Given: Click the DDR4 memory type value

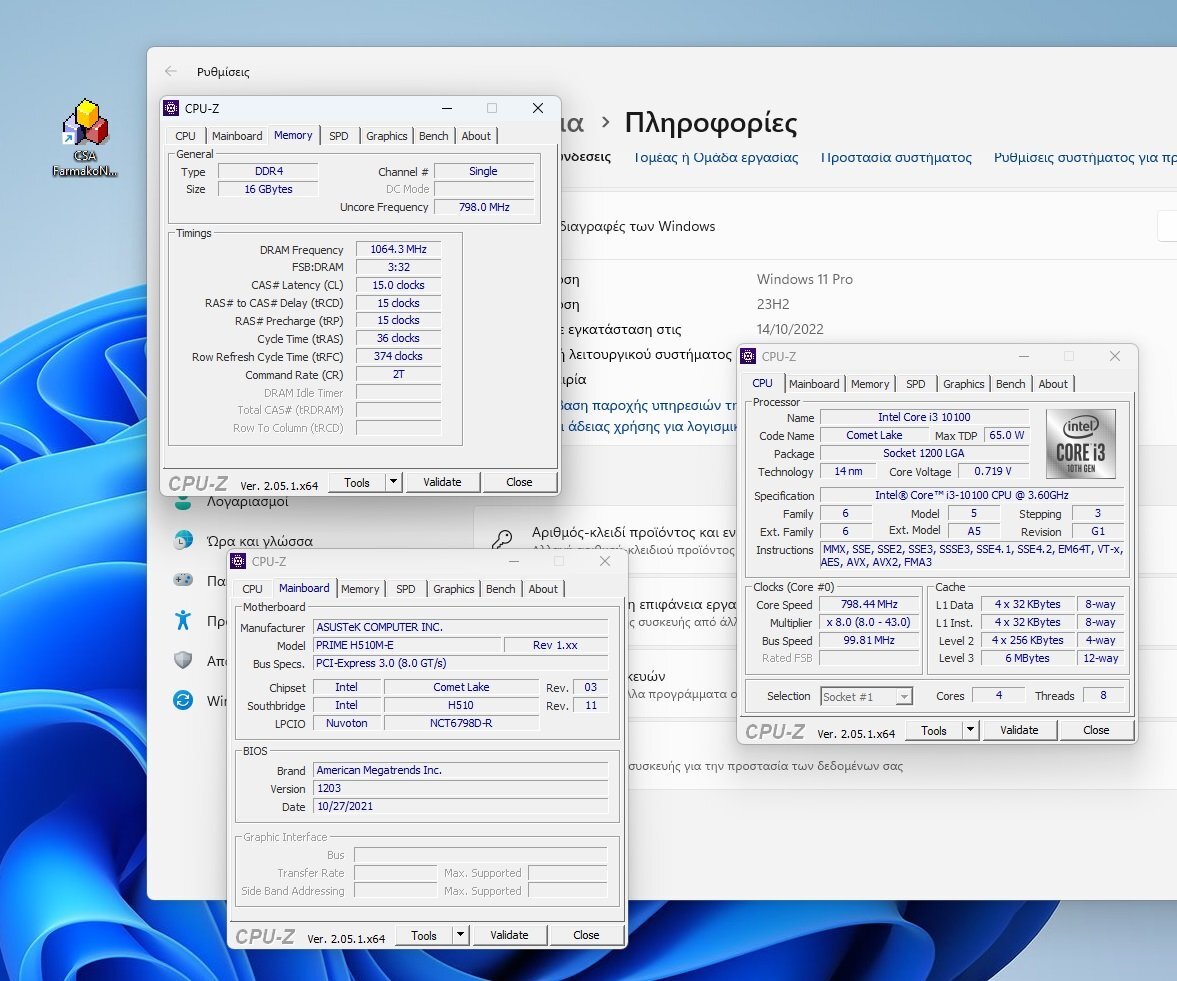Looking at the screenshot, I should tap(268, 171).
